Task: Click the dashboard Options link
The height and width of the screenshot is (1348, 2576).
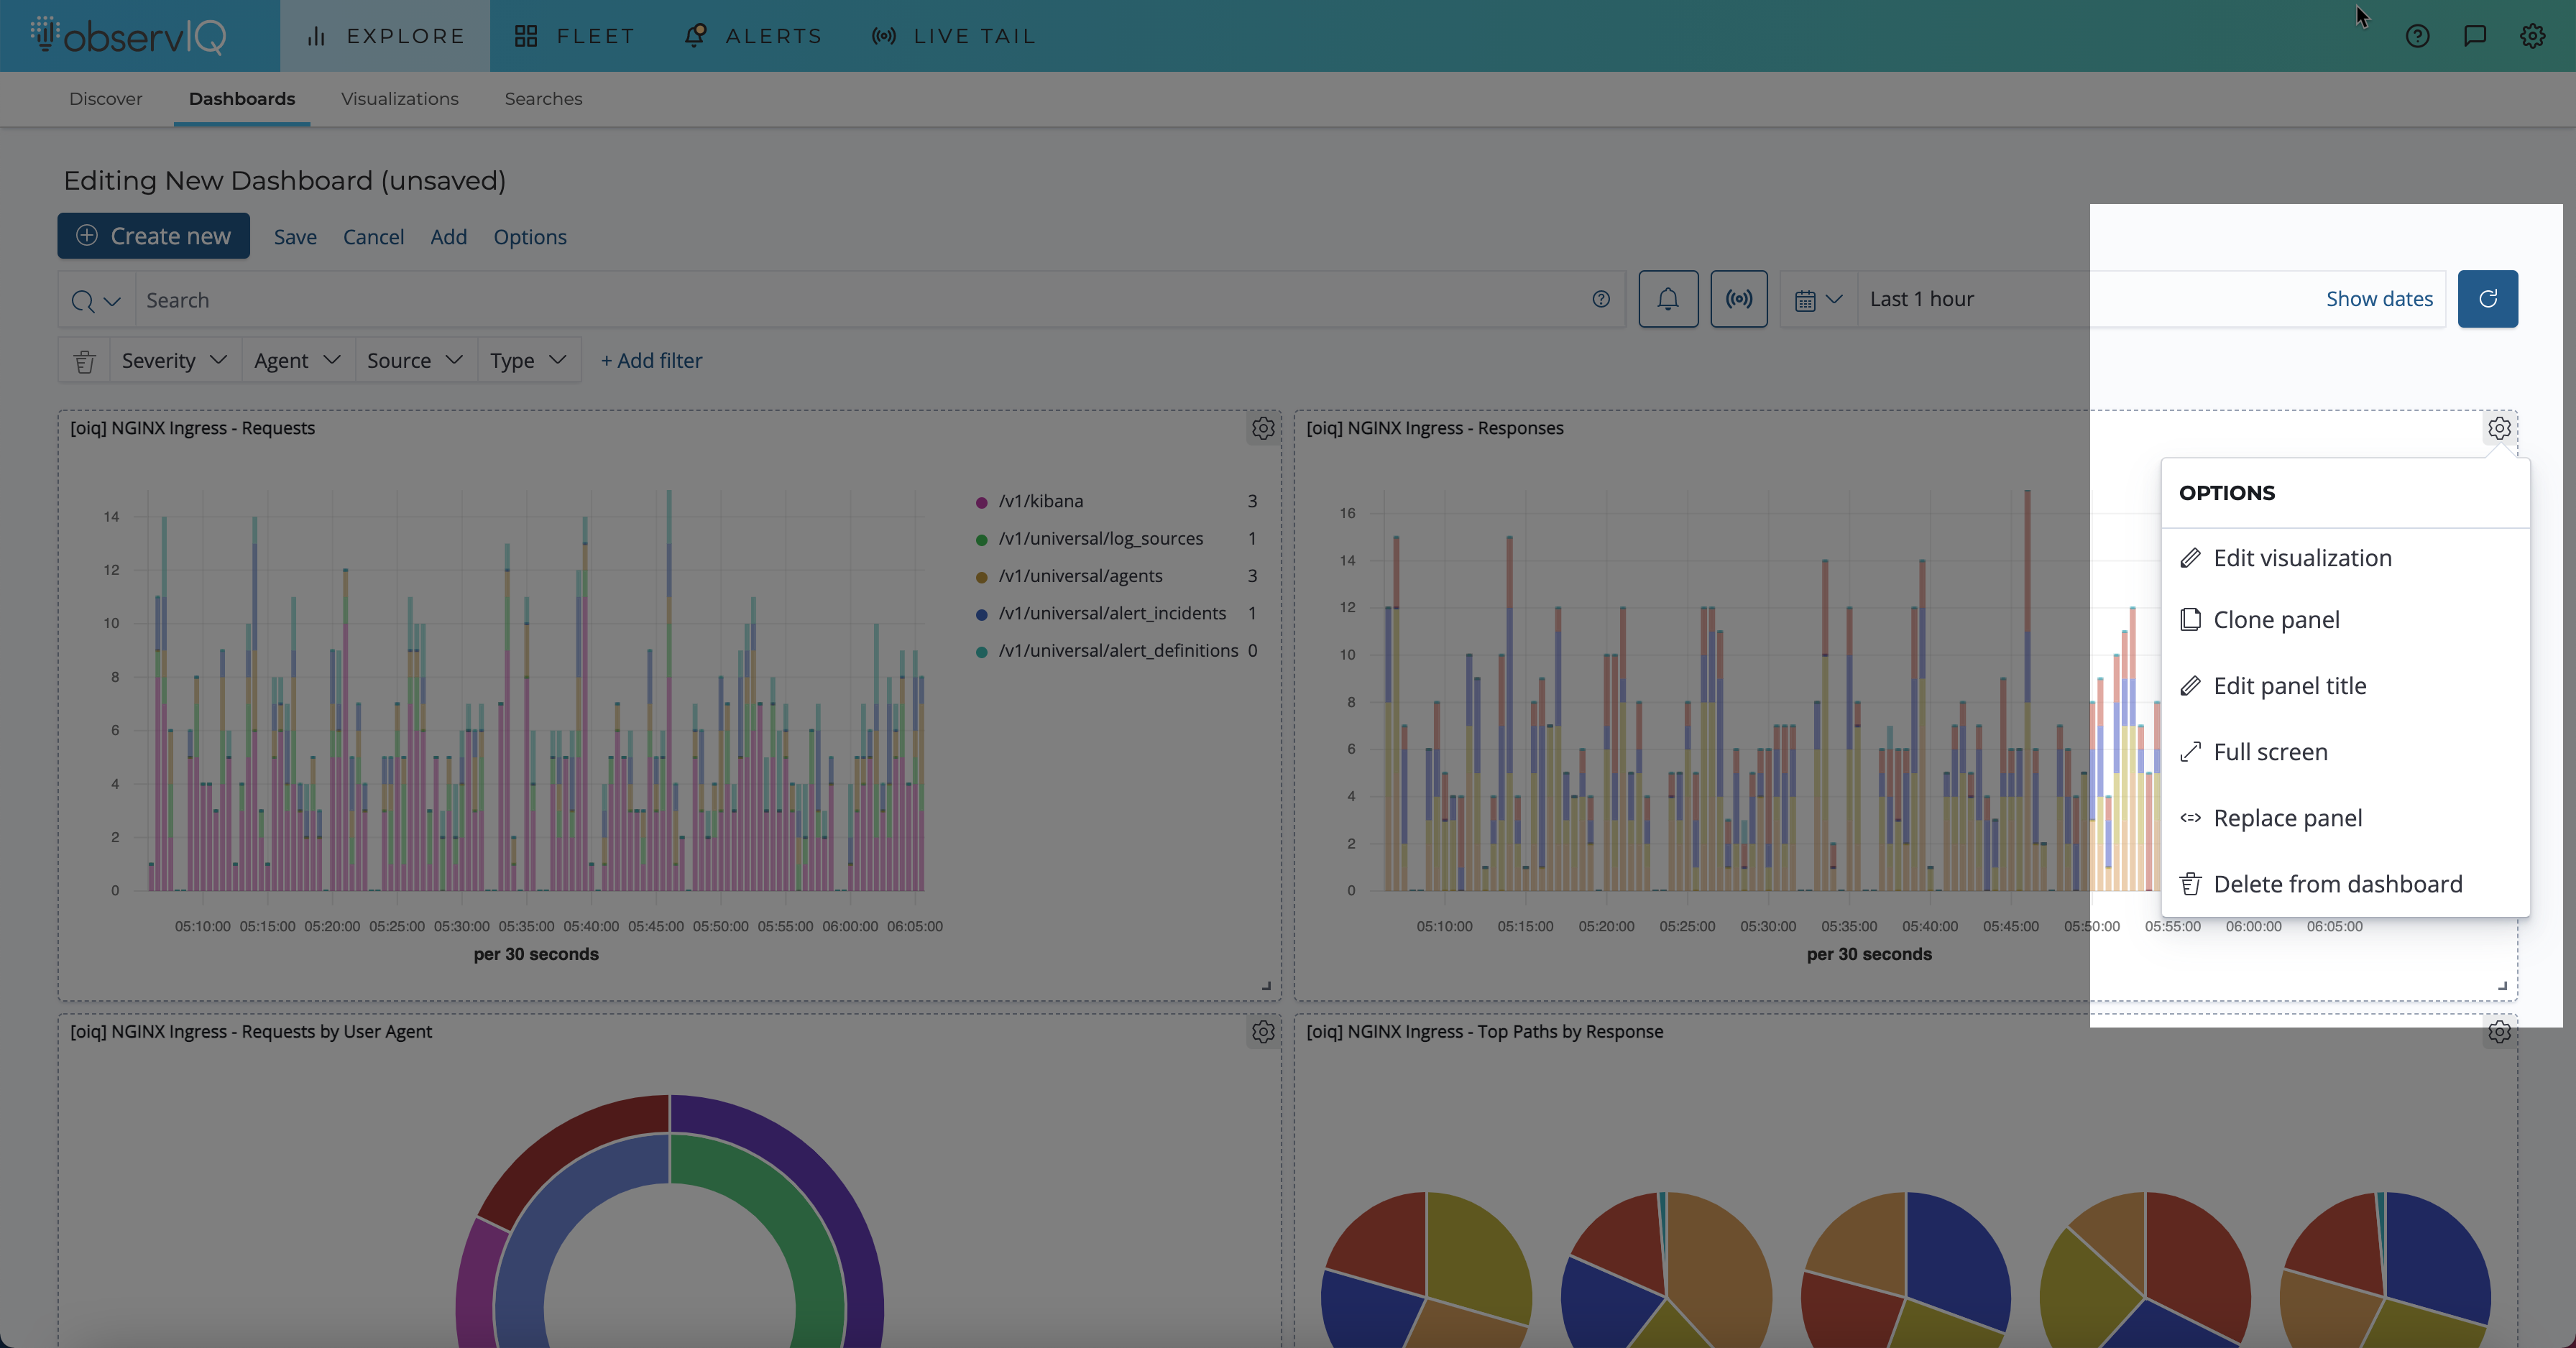Action: coord(530,237)
